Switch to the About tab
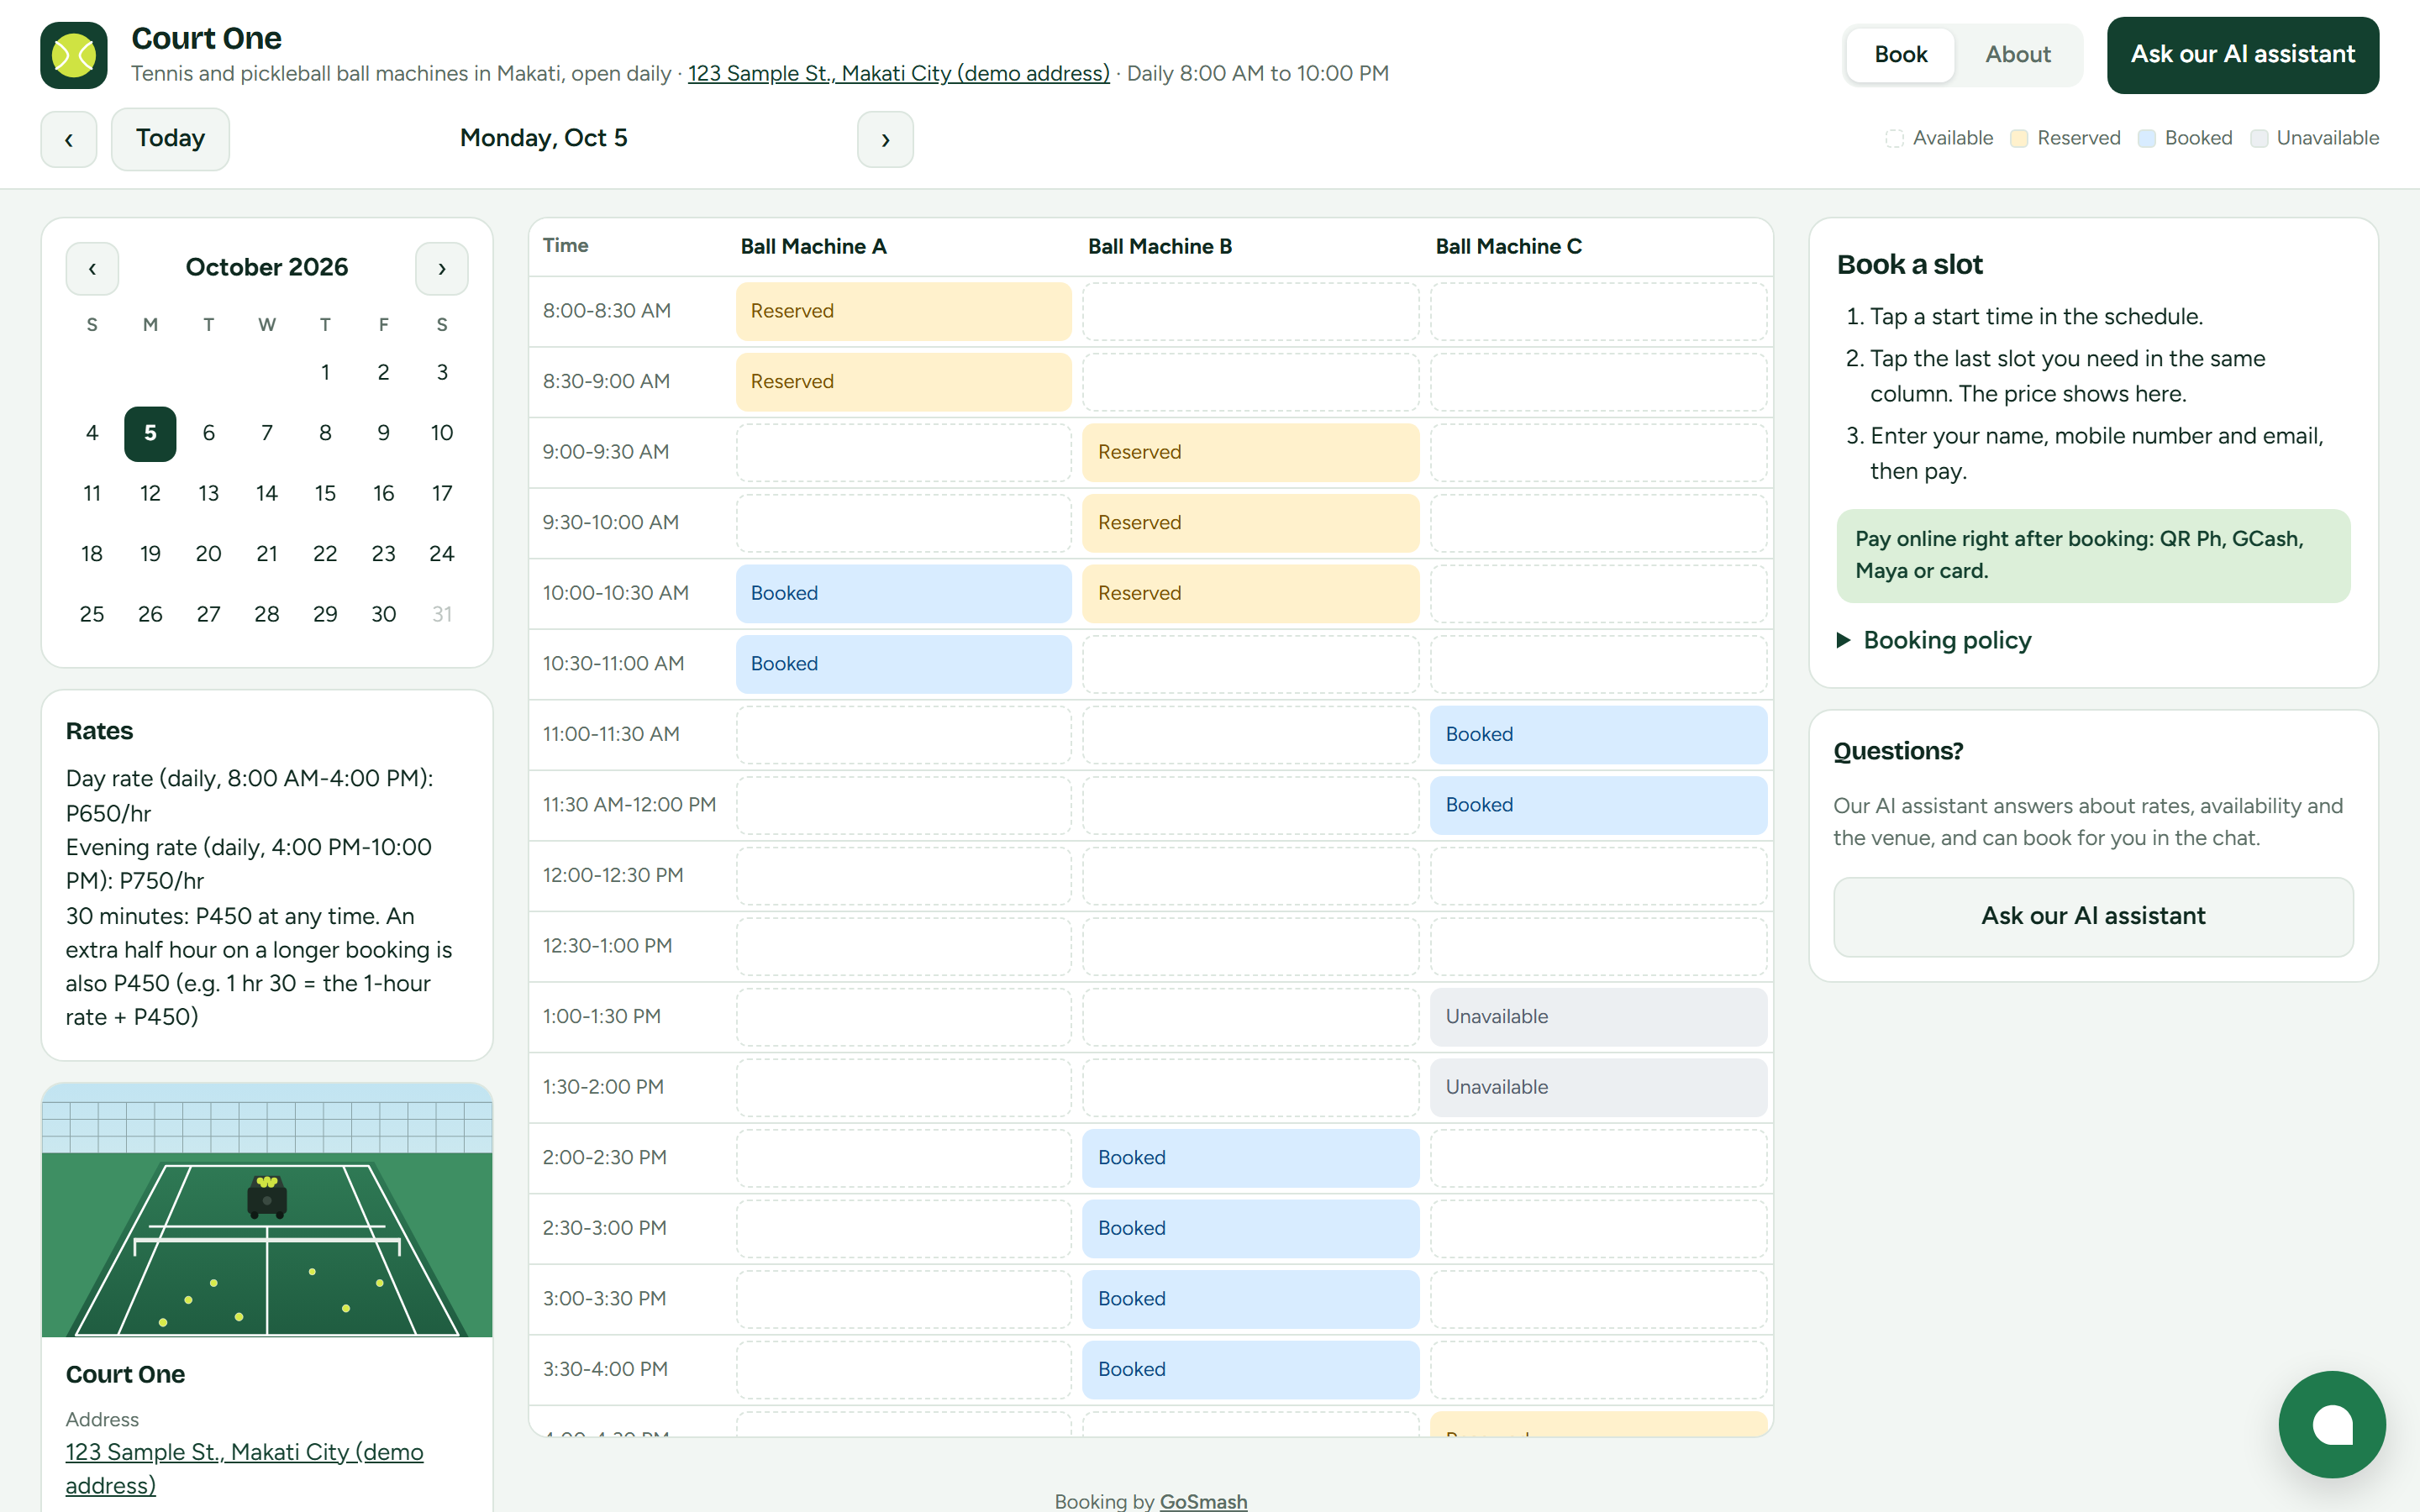2420x1512 pixels. click(2018, 55)
